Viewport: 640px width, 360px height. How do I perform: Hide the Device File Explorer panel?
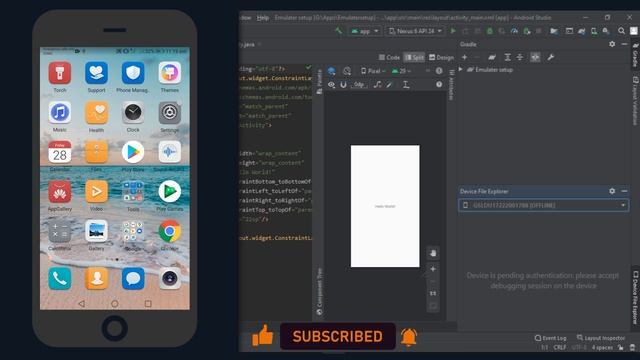coord(624,191)
